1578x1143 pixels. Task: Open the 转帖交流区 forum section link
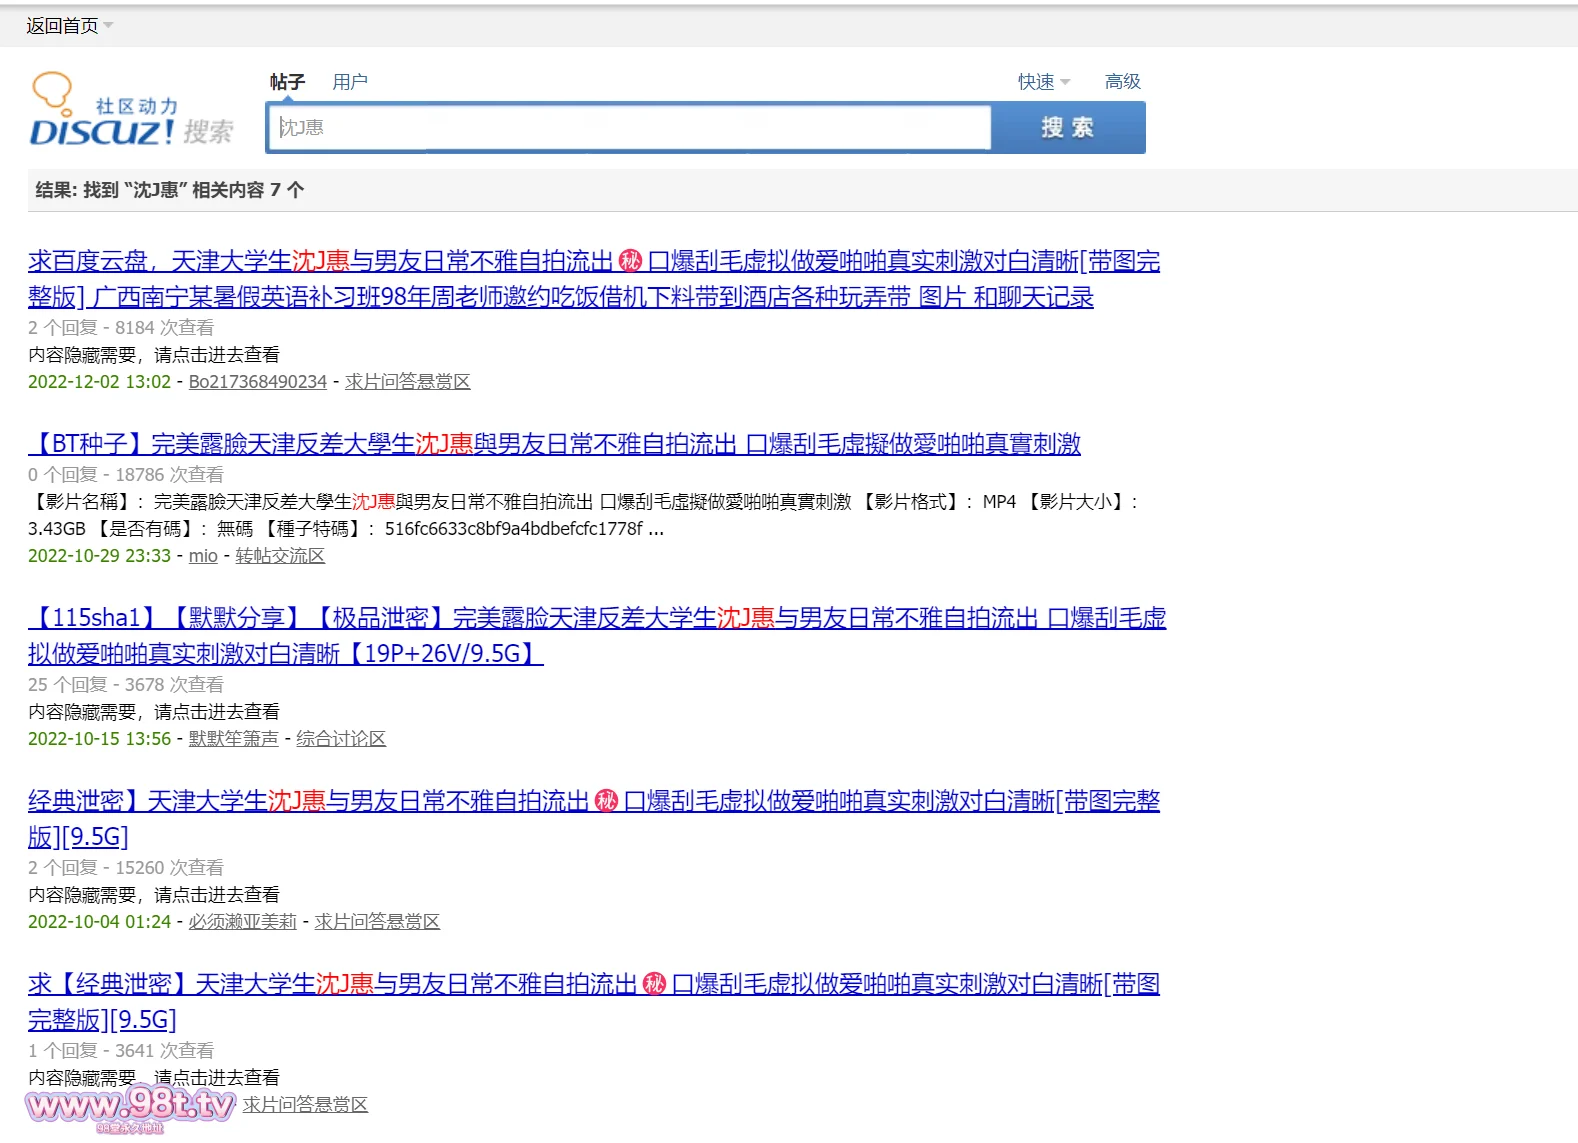[x=280, y=556]
